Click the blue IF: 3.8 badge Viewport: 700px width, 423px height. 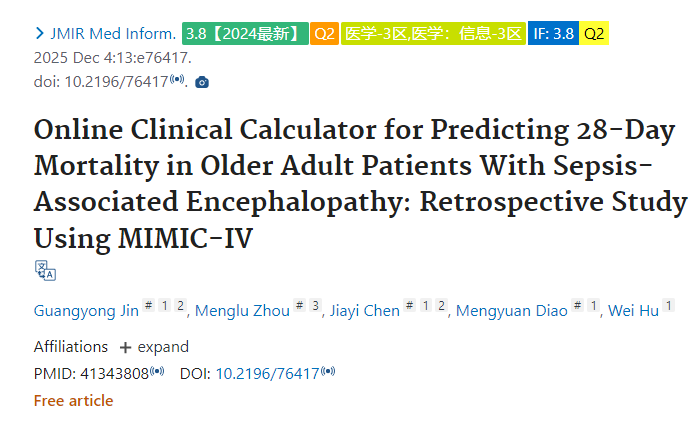point(553,33)
